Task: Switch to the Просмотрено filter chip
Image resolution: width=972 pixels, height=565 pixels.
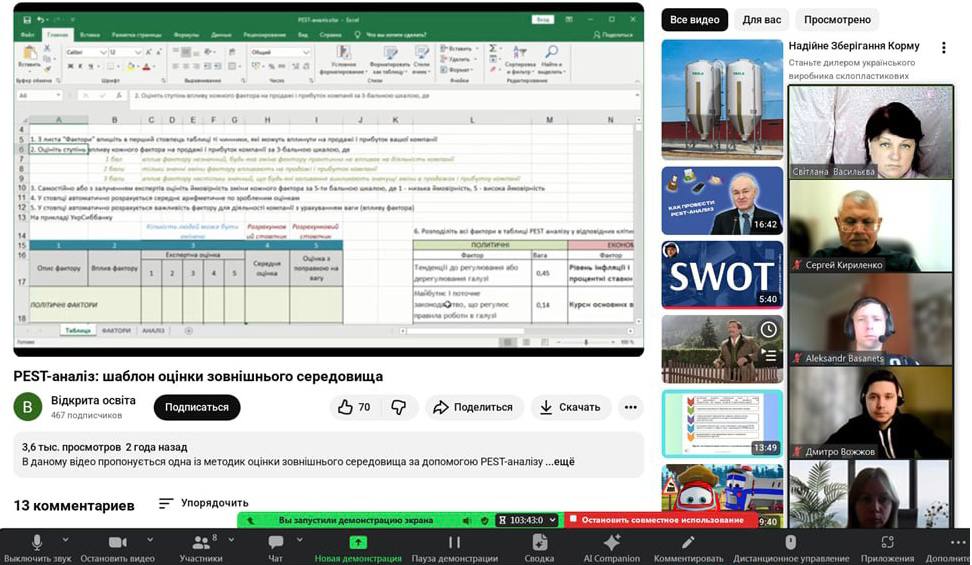Action: (x=837, y=19)
